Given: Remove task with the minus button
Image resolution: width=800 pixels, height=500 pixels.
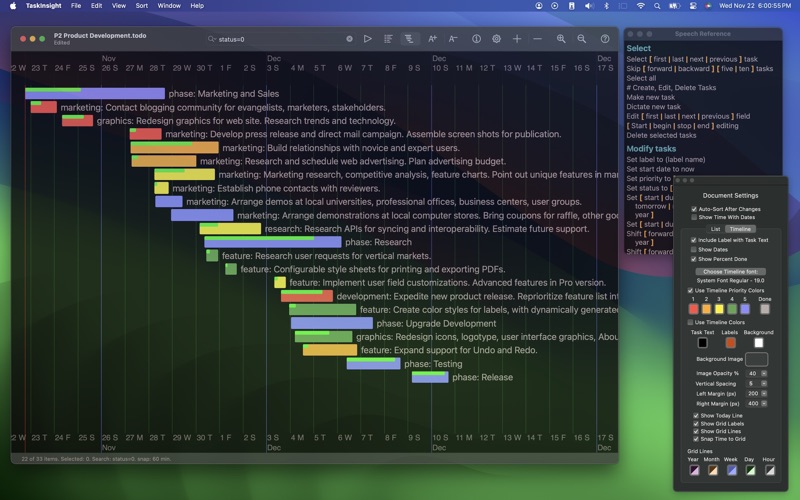Looking at the screenshot, I should 537,39.
